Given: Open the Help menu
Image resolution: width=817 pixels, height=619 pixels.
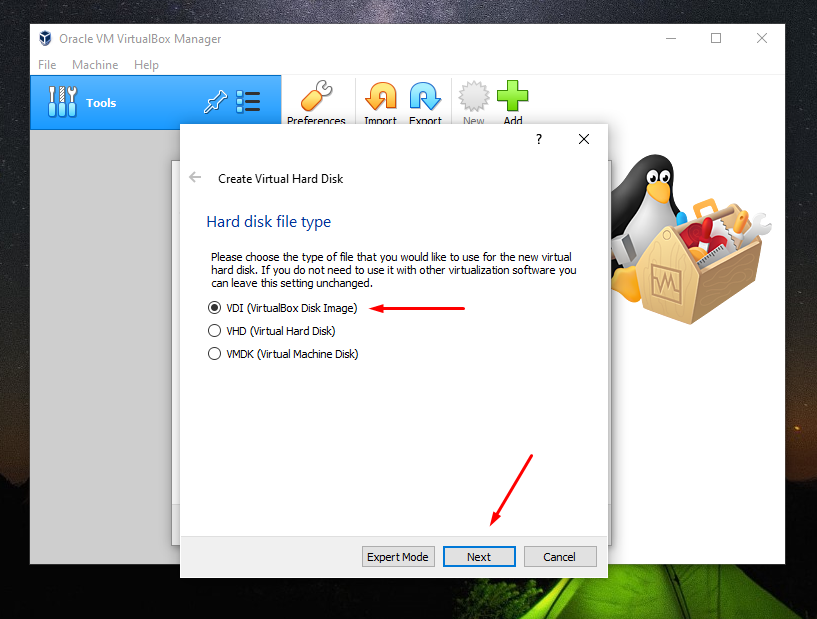Looking at the screenshot, I should [x=146, y=64].
